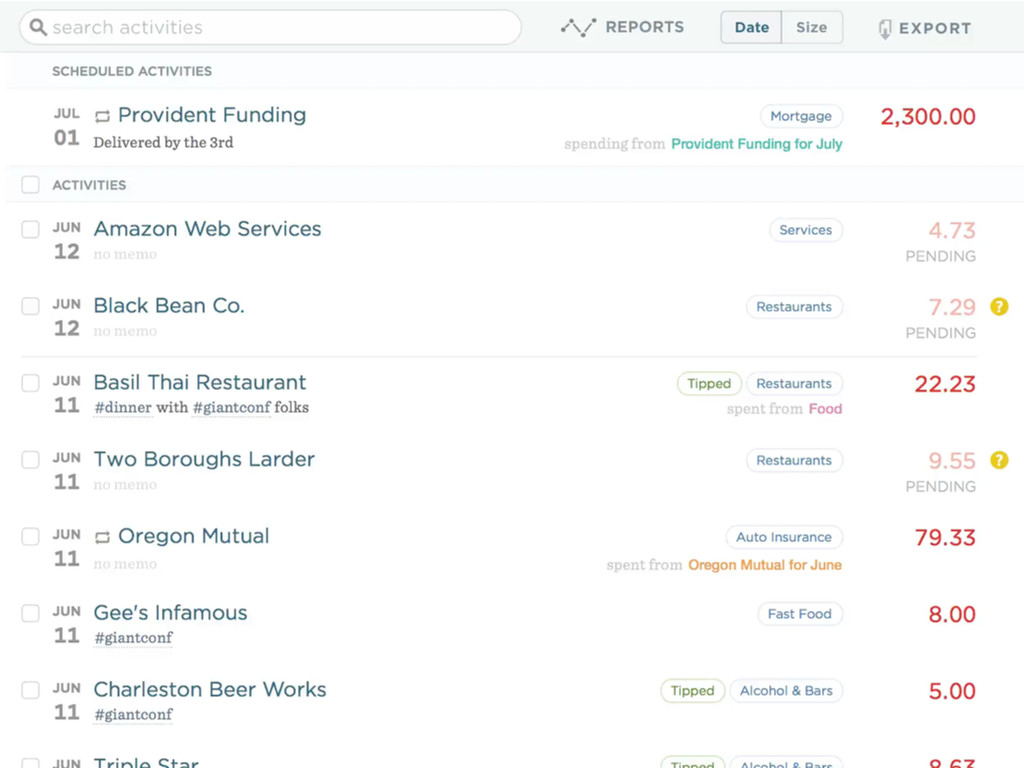The image size is (1024, 768).
Task: Select the Basil Thai Restaurant checkbox
Action: point(30,383)
